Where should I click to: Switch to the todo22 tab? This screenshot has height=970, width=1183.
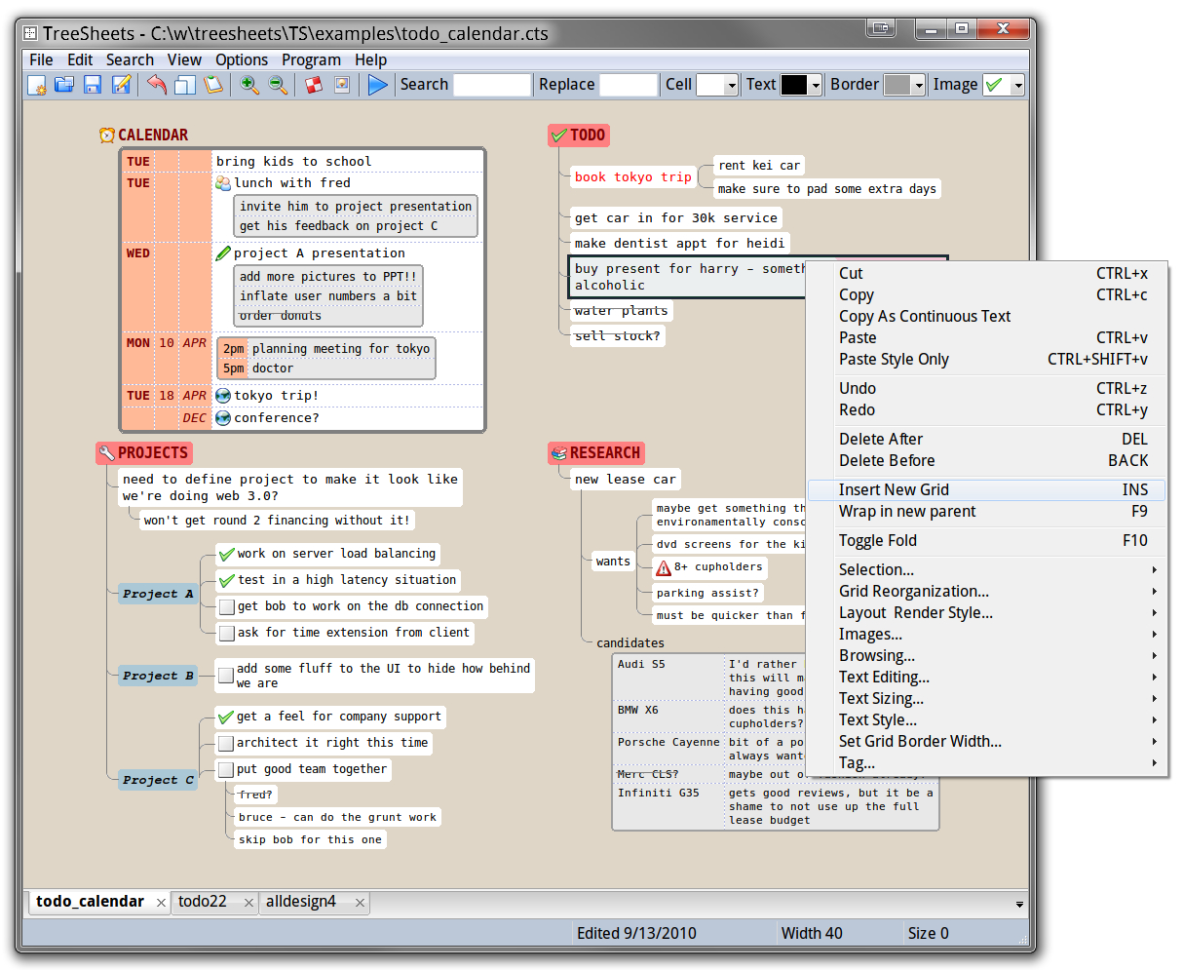[204, 901]
